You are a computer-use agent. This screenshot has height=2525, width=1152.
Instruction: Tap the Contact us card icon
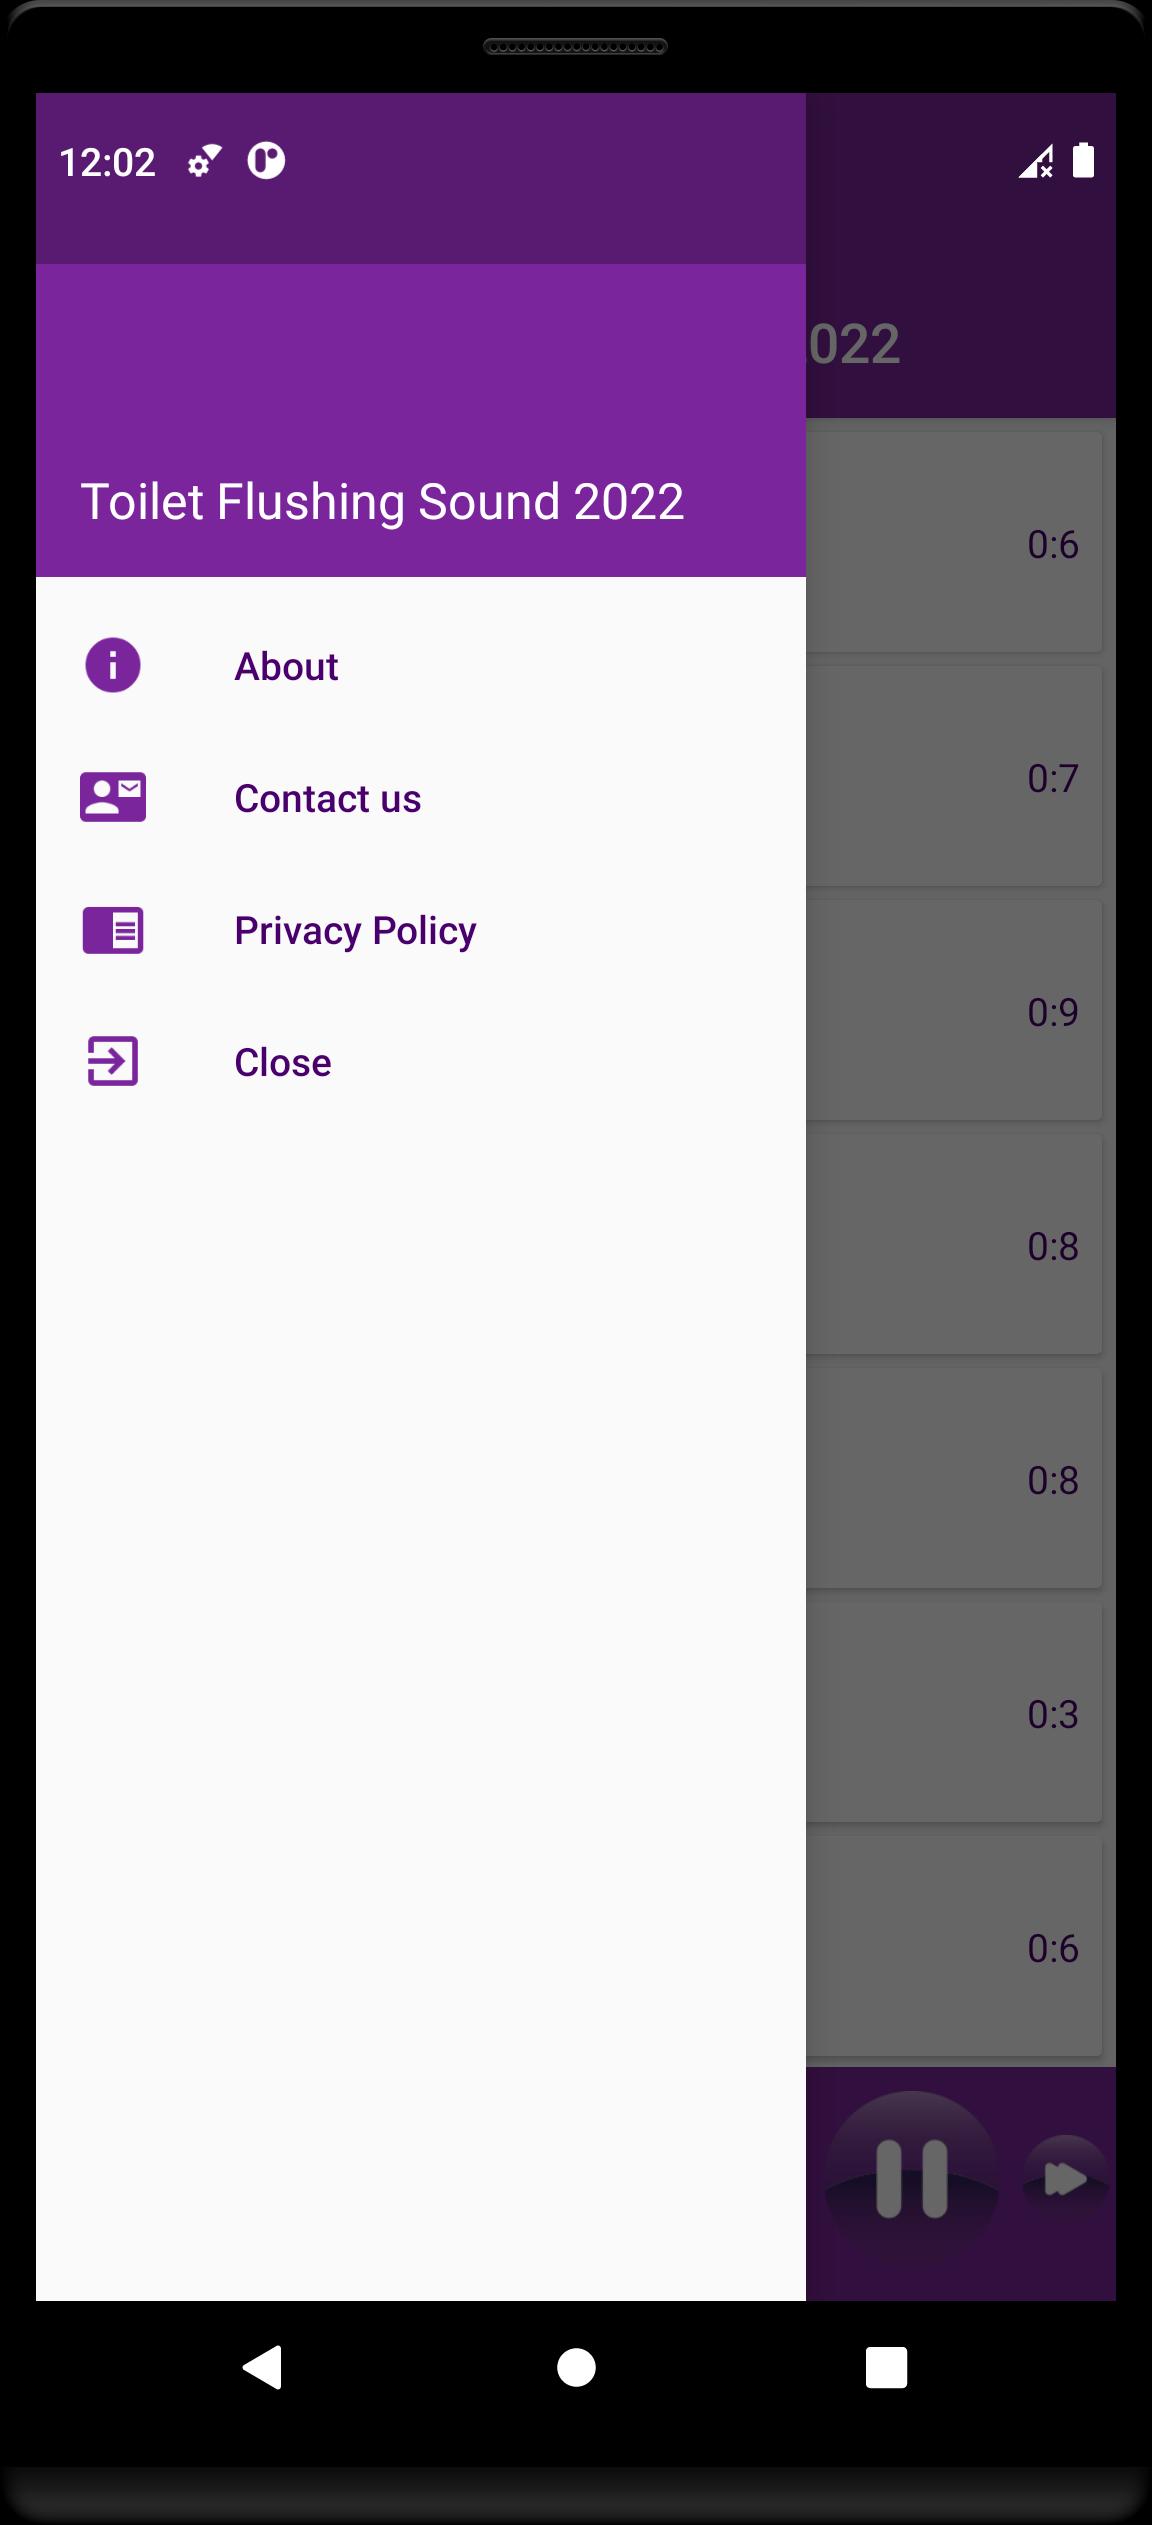click(x=113, y=797)
